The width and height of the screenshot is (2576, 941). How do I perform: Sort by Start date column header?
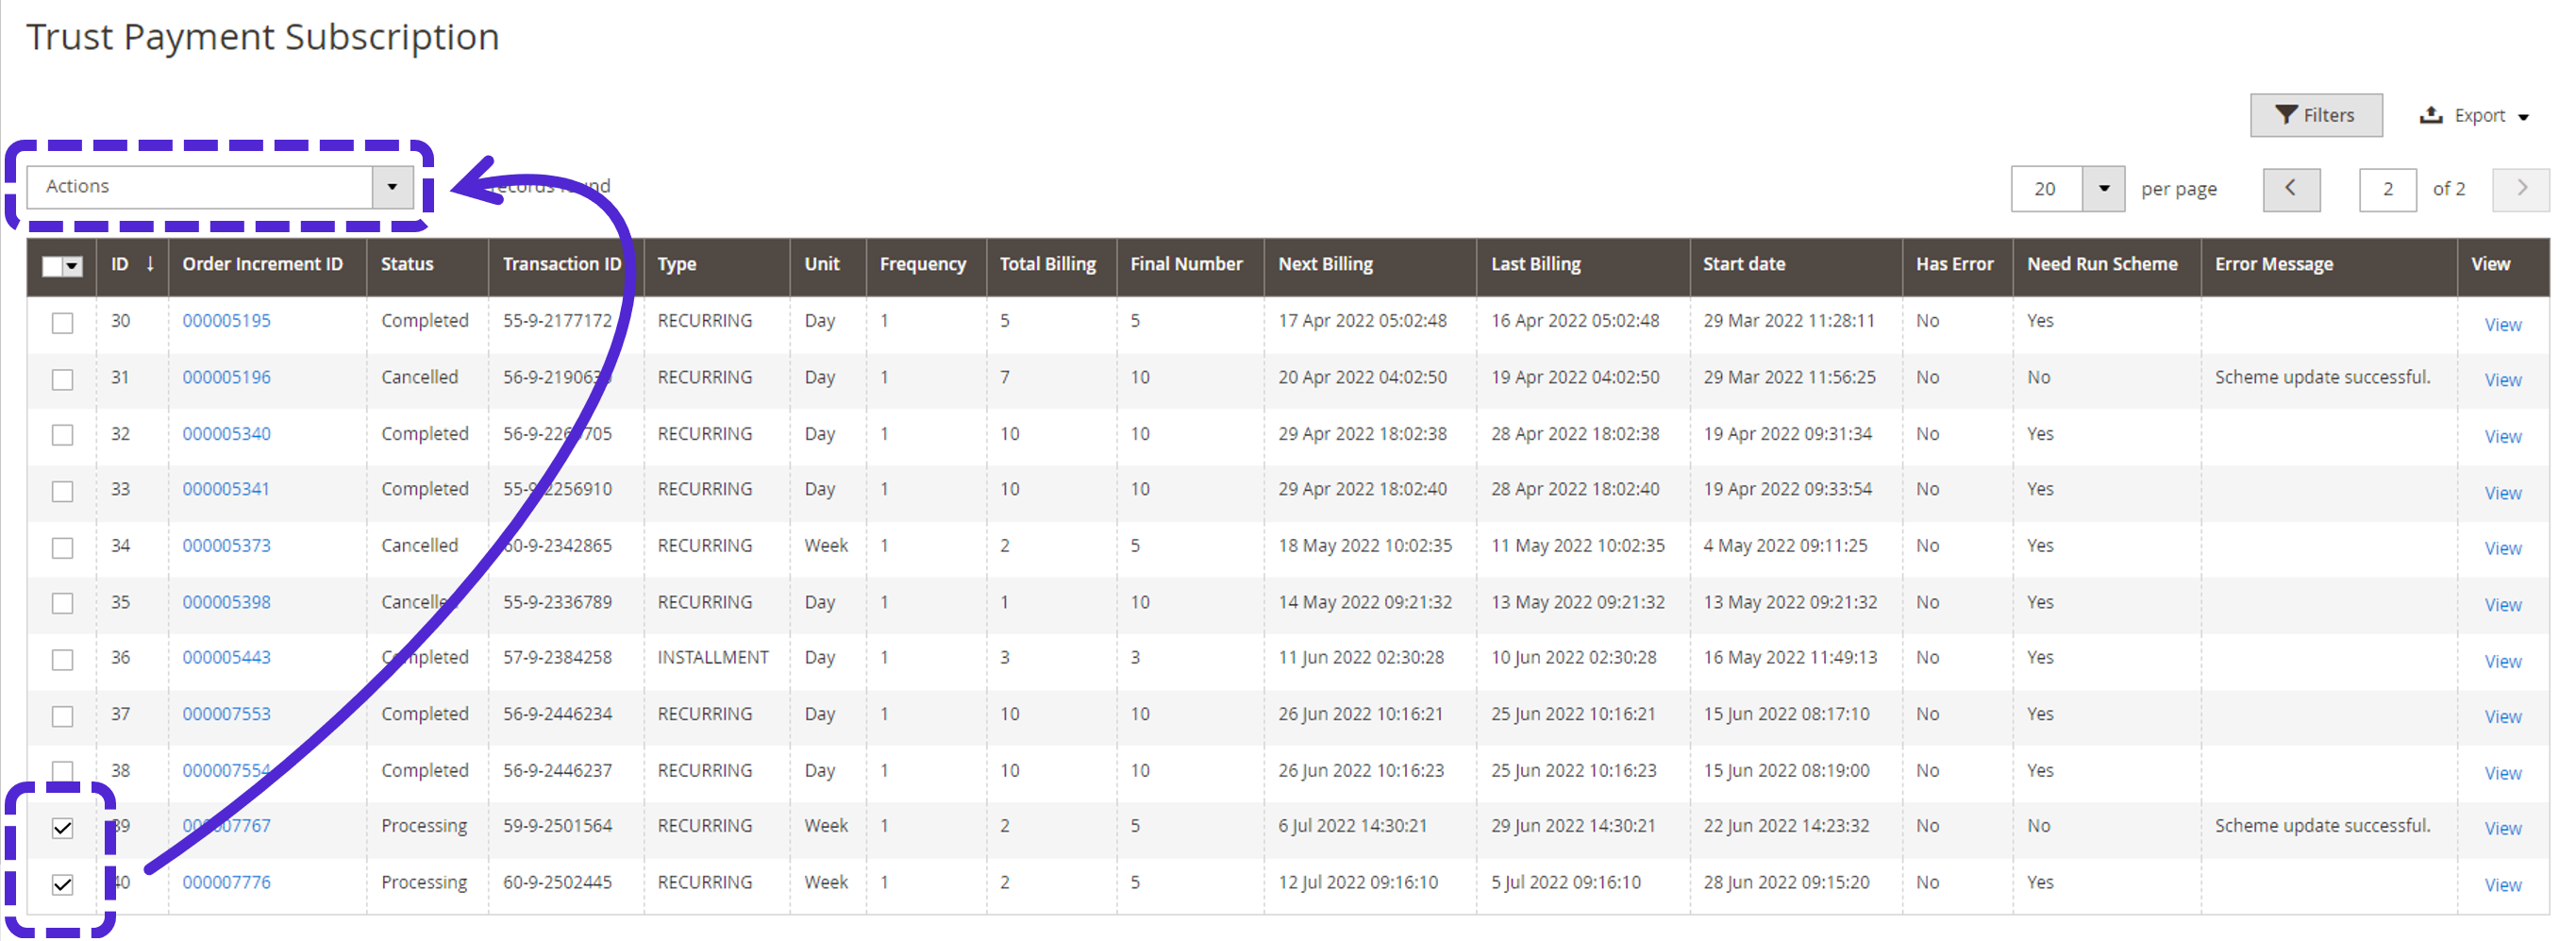(x=1743, y=265)
